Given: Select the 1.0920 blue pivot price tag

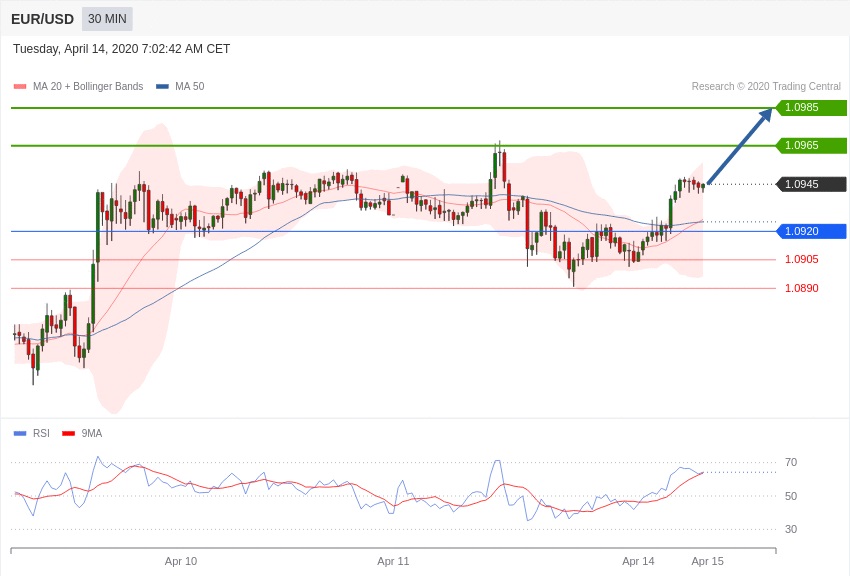Looking at the screenshot, I should [811, 231].
